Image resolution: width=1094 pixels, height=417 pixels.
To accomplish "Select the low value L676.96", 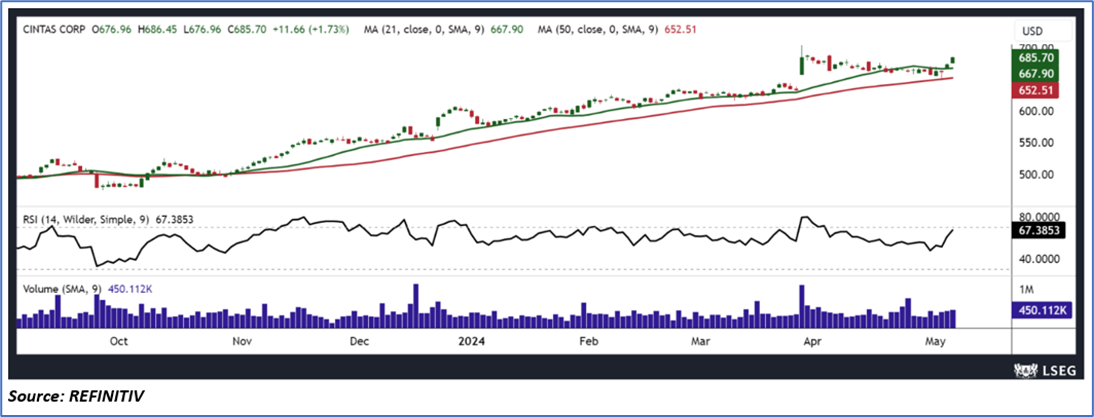I will click(x=204, y=30).
